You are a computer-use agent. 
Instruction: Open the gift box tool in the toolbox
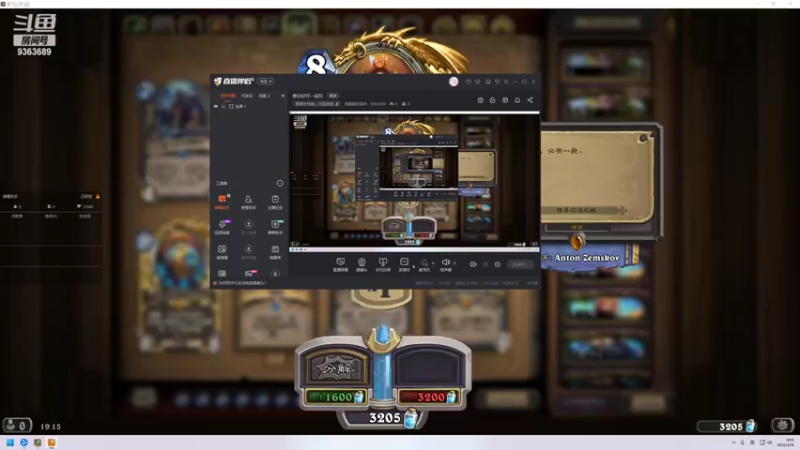click(275, 251)
